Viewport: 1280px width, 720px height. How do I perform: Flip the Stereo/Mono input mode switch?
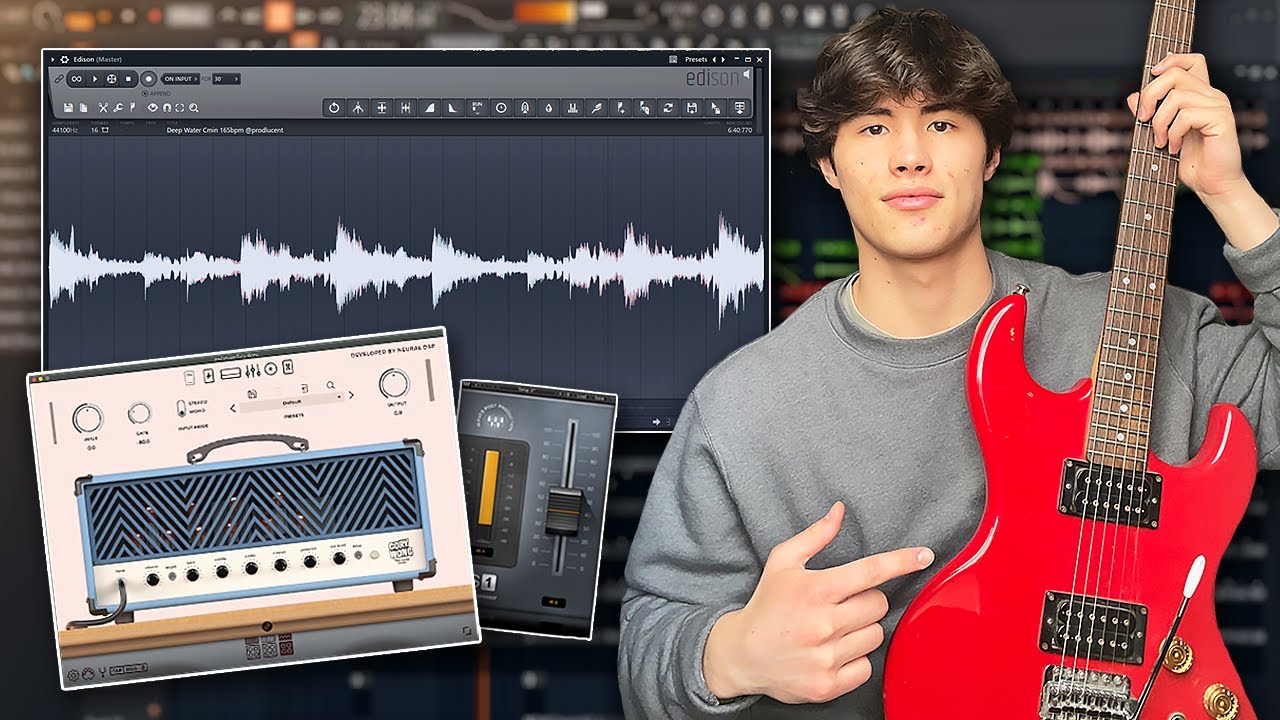click(x=181, y=408)
